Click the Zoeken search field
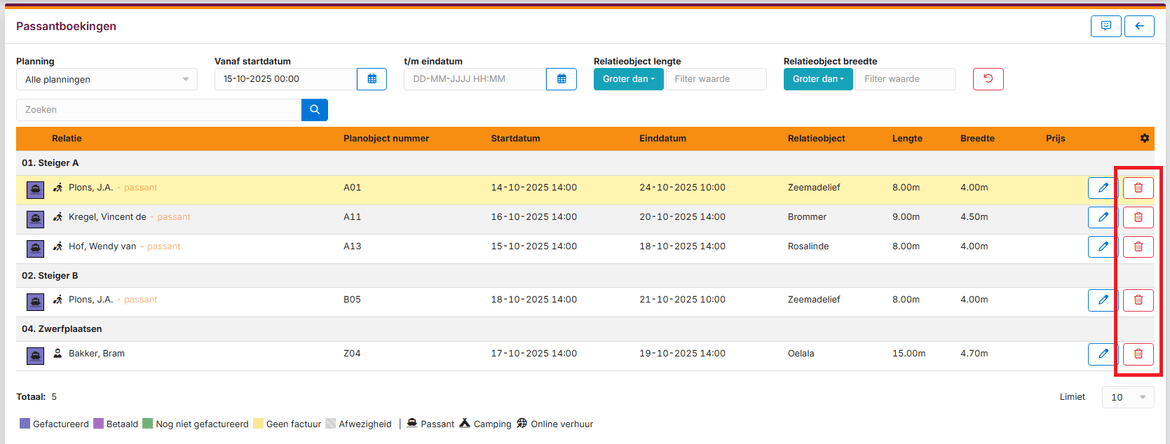The height and width of the screenshot is (444, 1170). pos(158,110)
